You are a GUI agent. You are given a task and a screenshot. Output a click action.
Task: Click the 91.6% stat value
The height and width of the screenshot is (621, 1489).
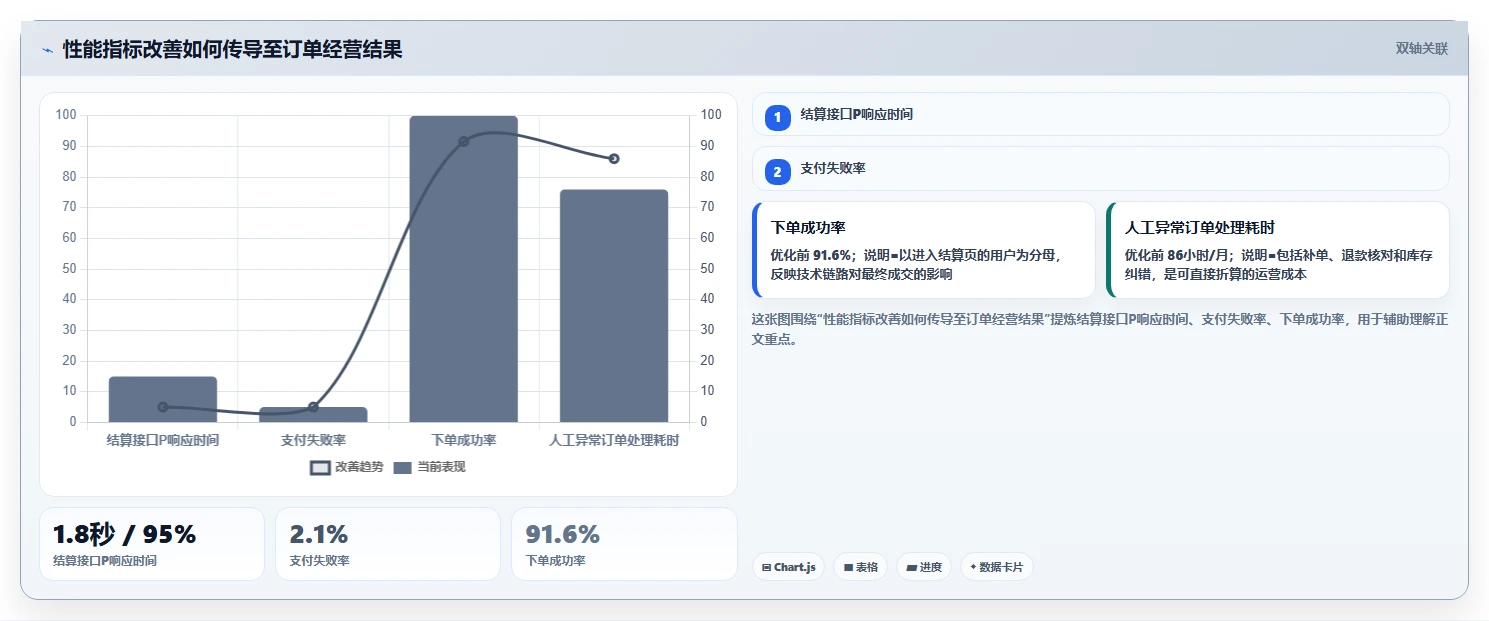pyautogui.click(x=562, y=535)
